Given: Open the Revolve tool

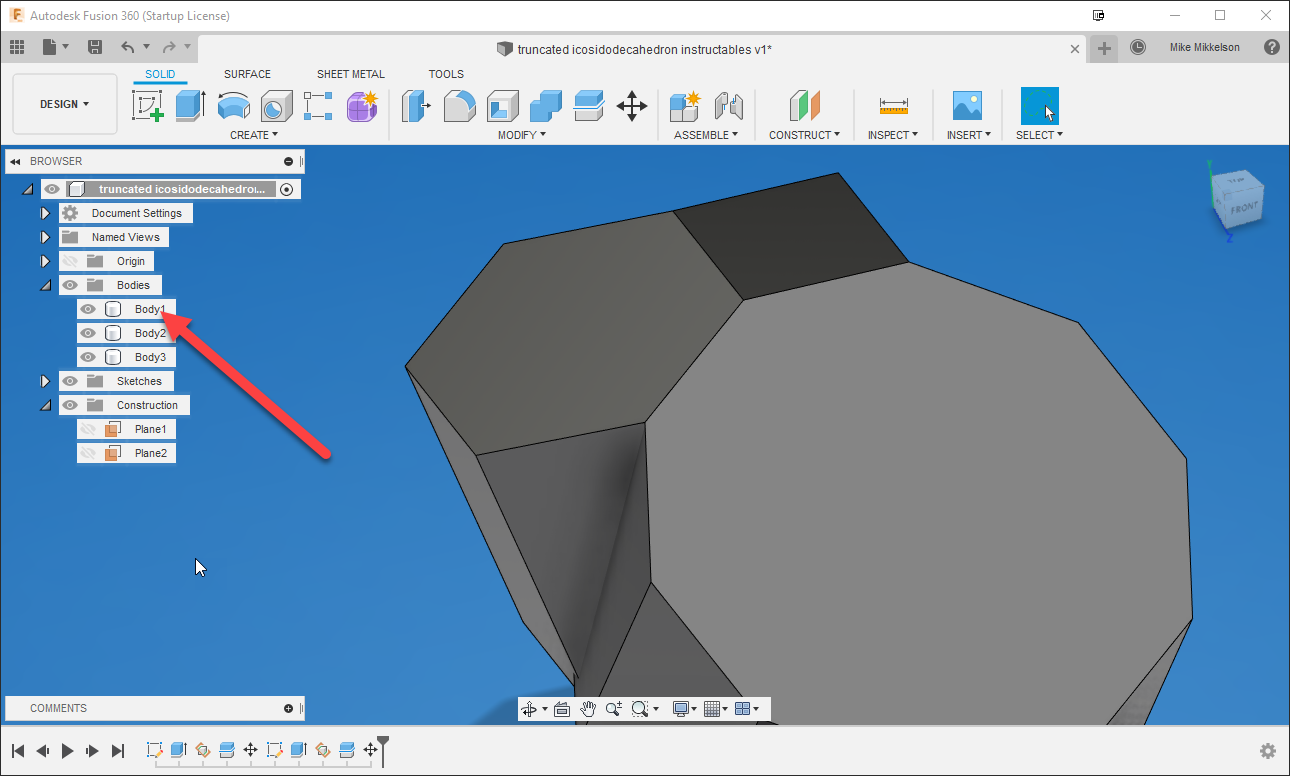Looking at the screenshot, I should tap(233, 106).
